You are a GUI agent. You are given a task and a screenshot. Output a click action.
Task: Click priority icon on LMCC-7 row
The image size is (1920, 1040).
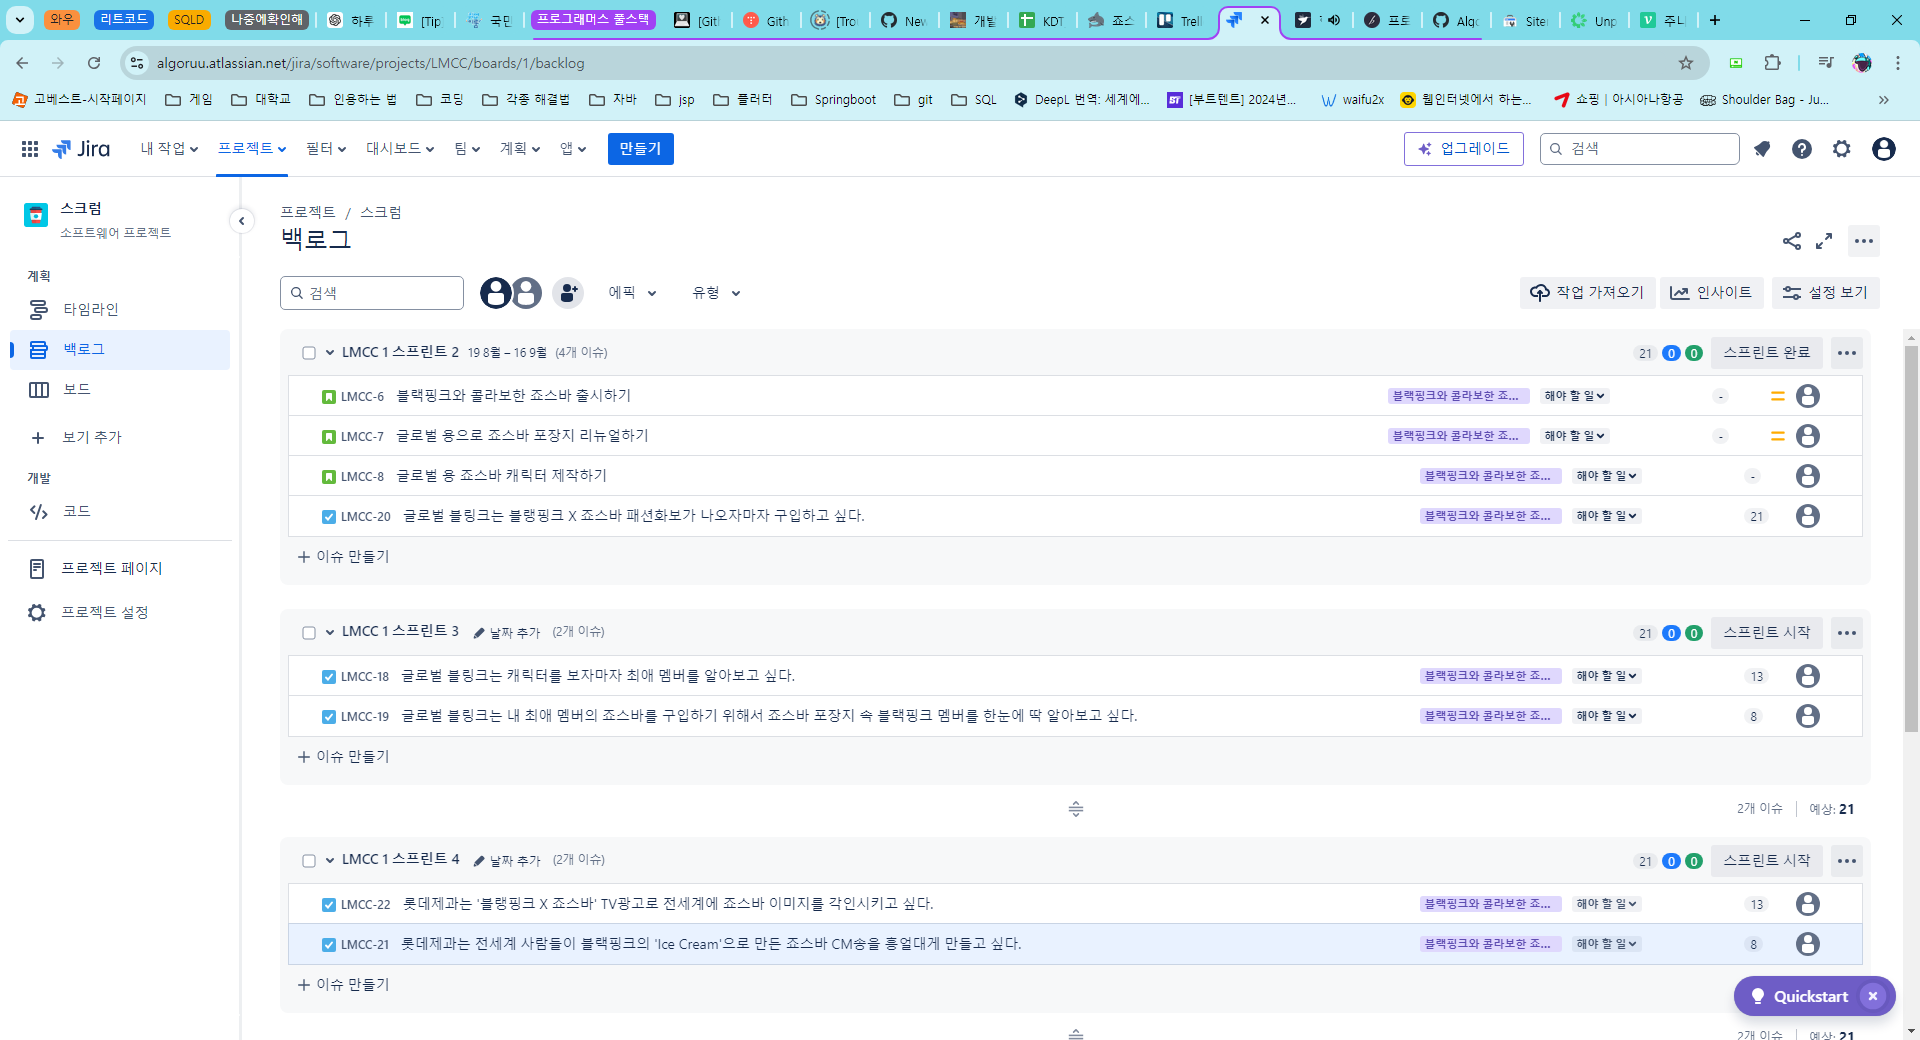coord(1778,436)
